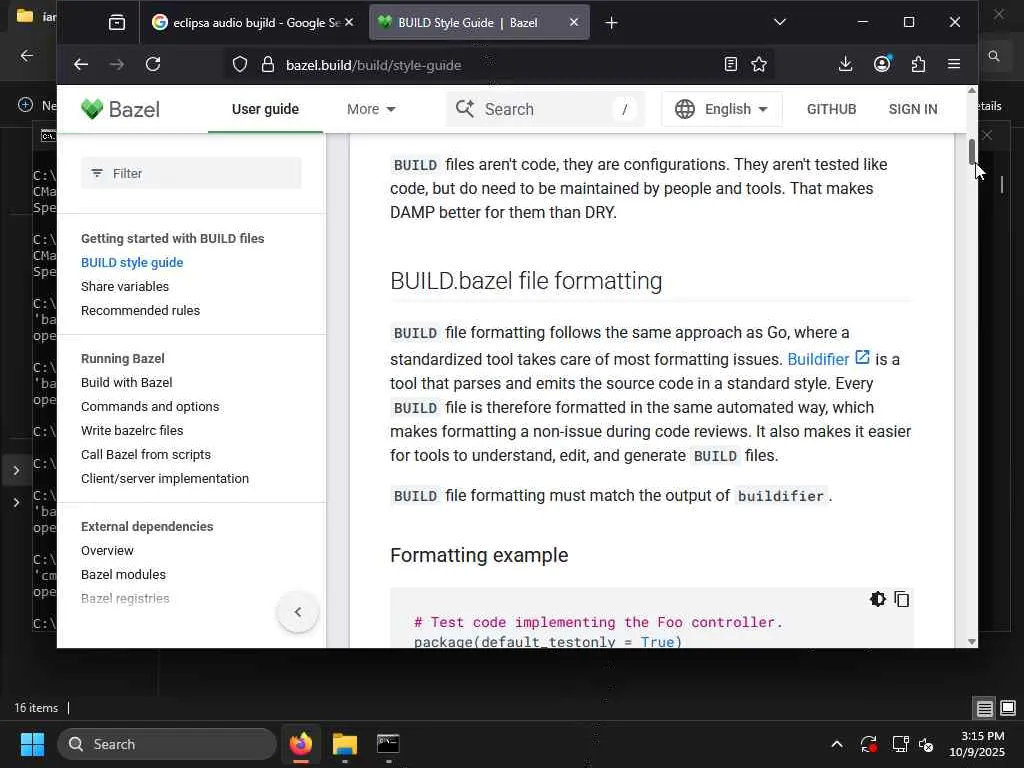Show hidden tray icons chevron
Screen dimensions: 1024x768
coord(837,744)
